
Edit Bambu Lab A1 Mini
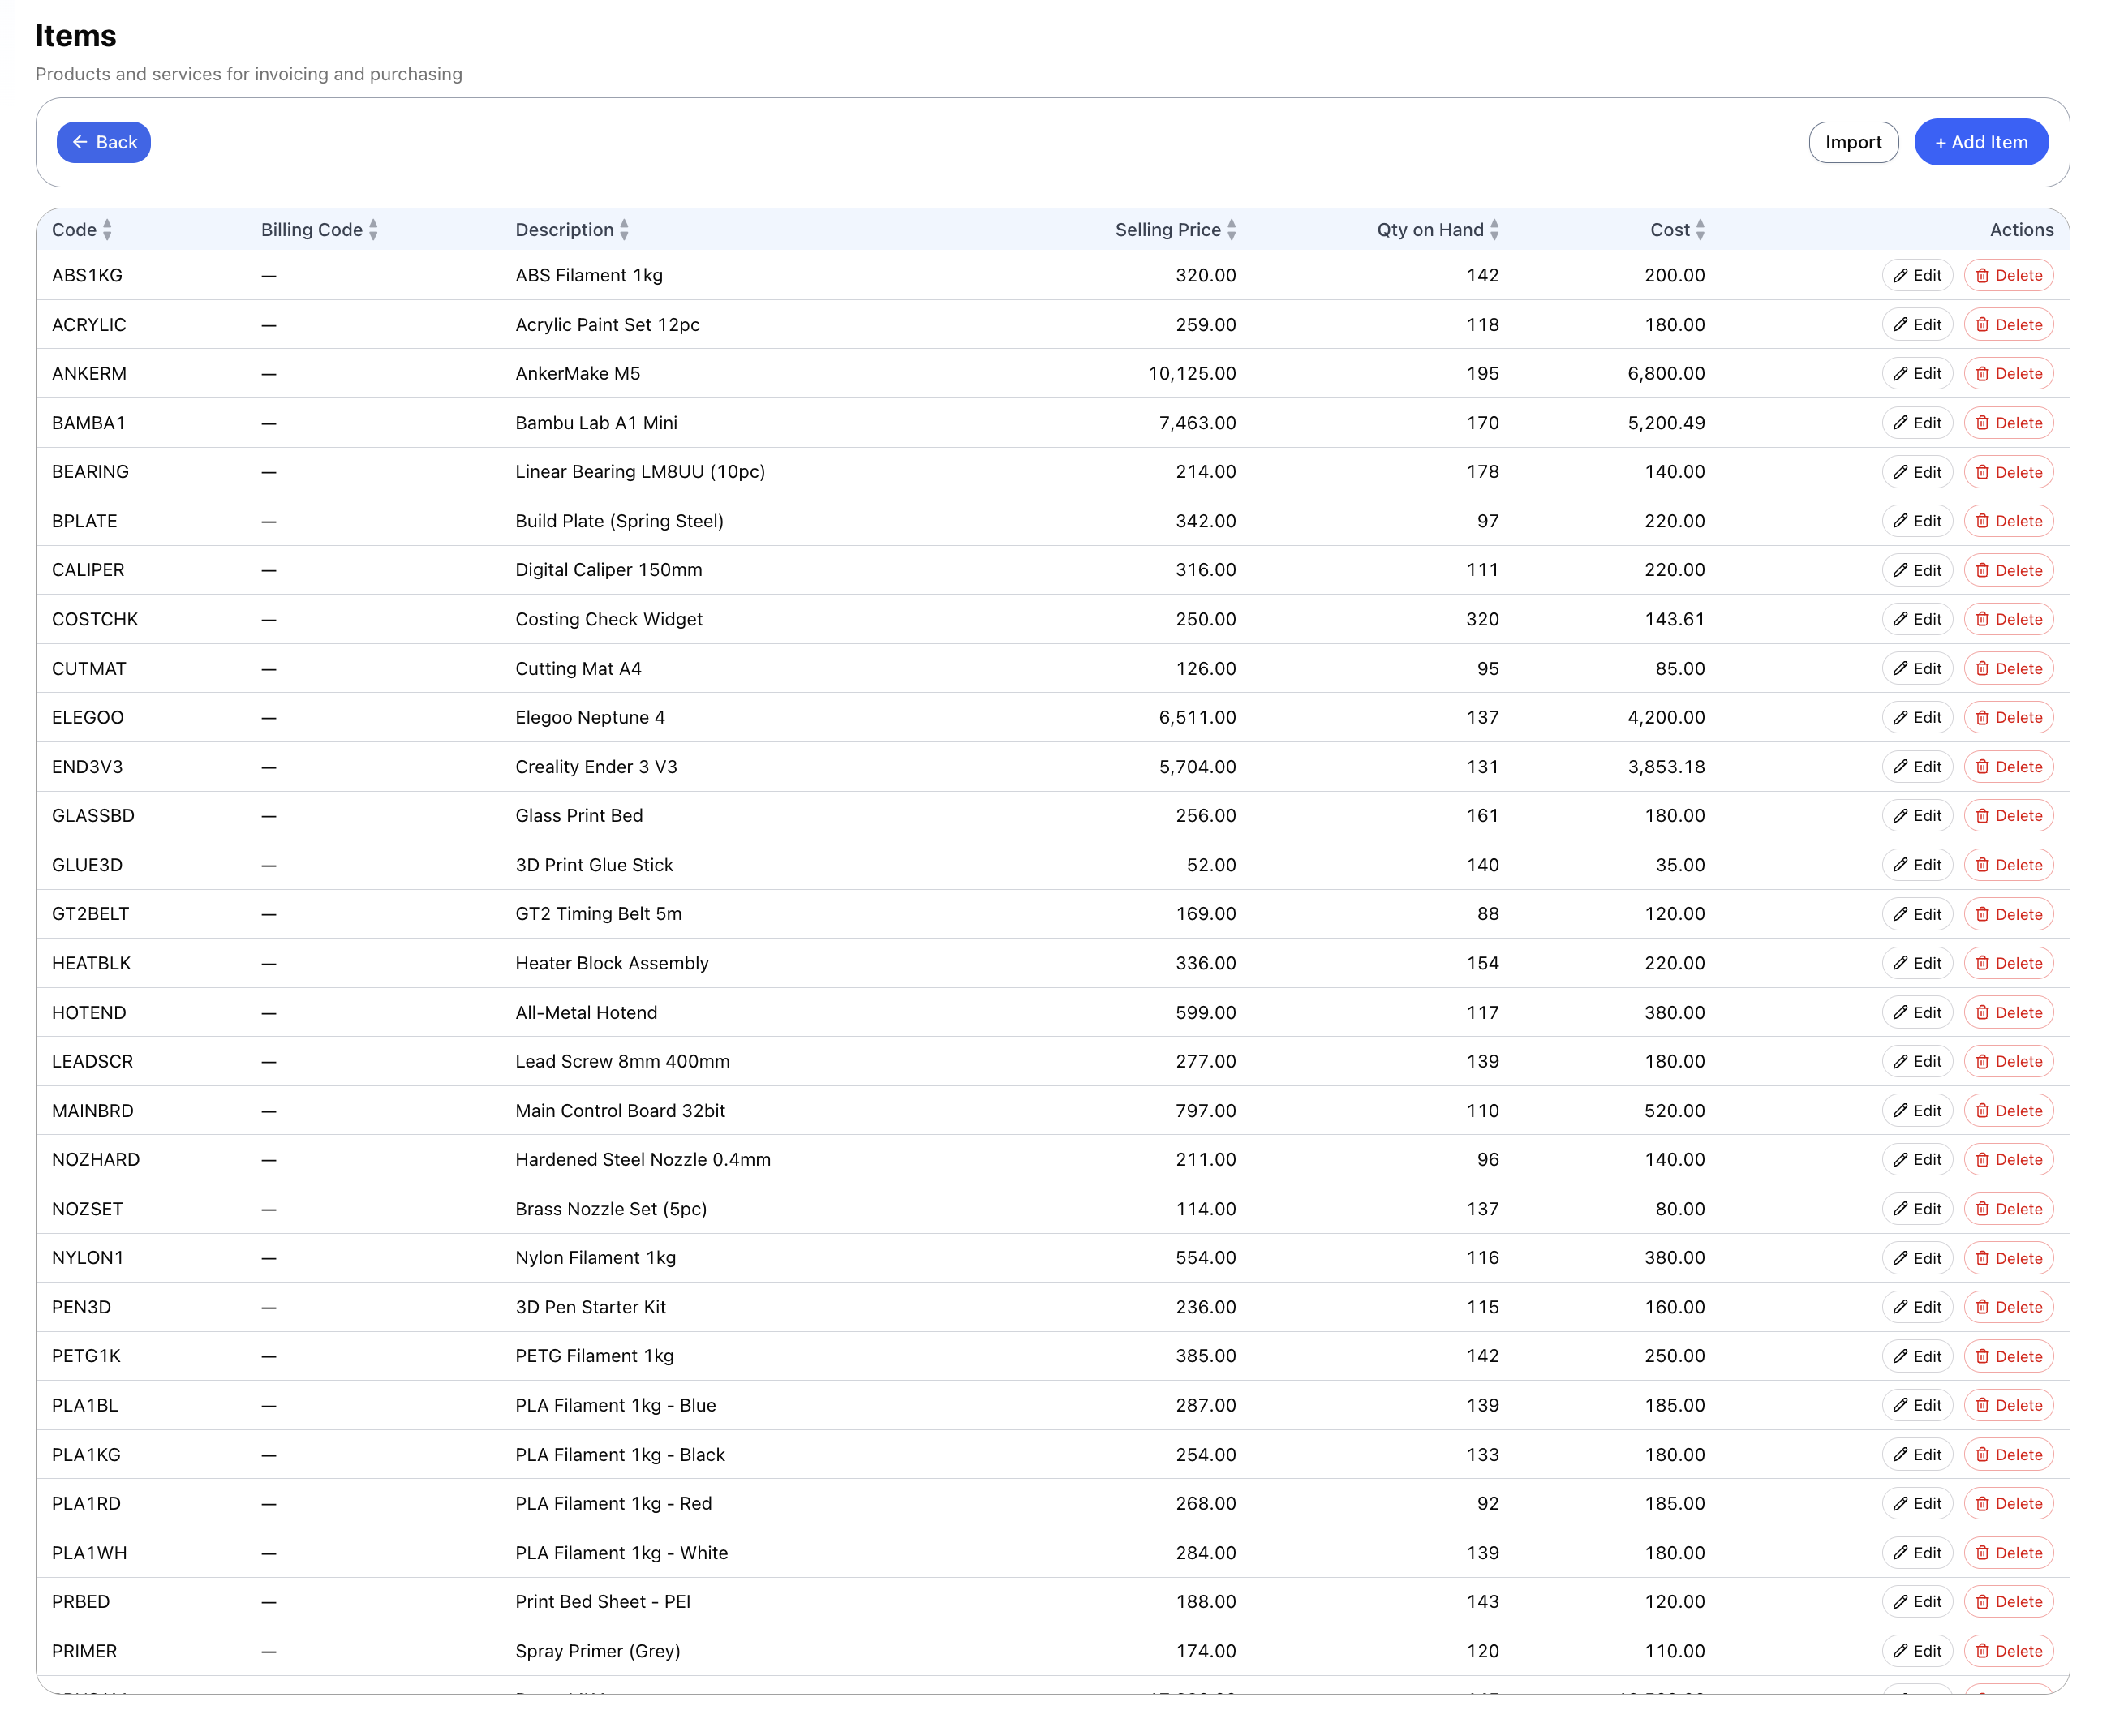point(1916,423)
